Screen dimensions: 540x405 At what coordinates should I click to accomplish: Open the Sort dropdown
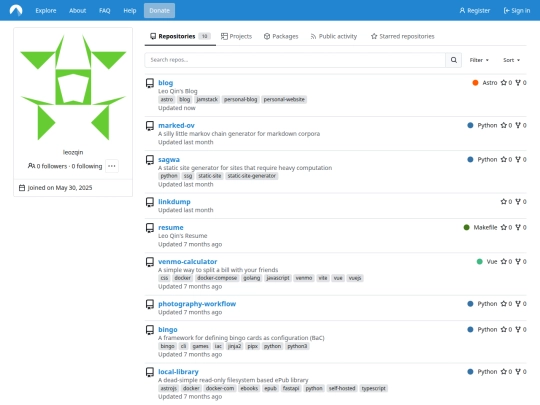[511, 60]
